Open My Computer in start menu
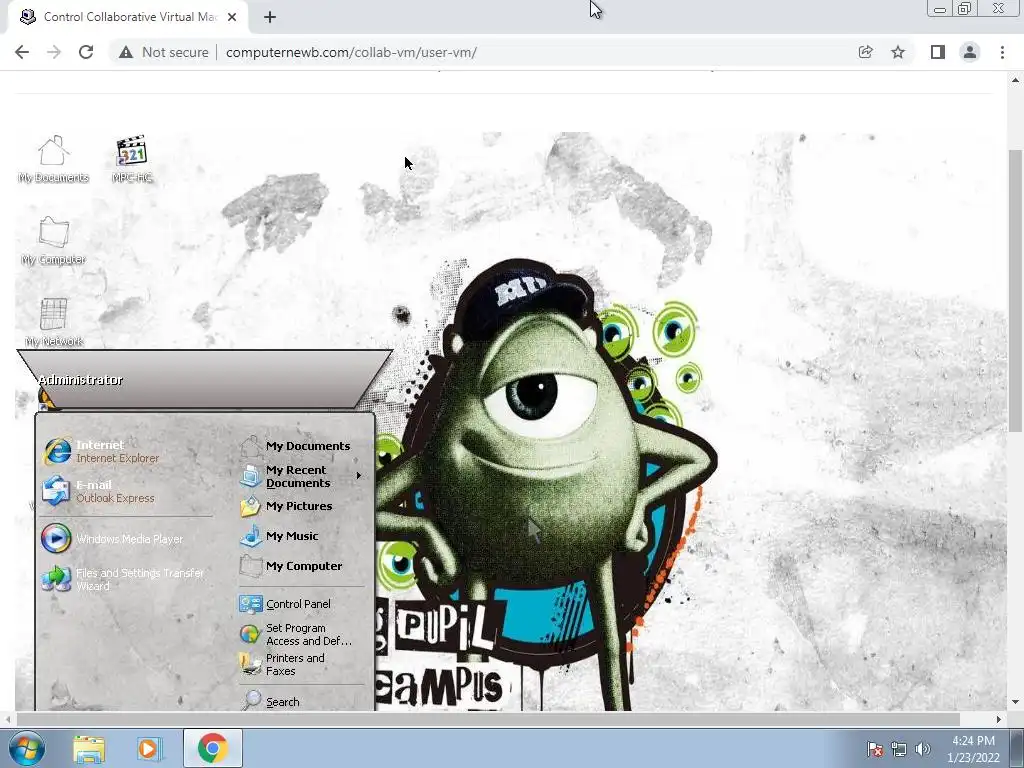This screenshot has height=768, width=1024. [291, 566]
